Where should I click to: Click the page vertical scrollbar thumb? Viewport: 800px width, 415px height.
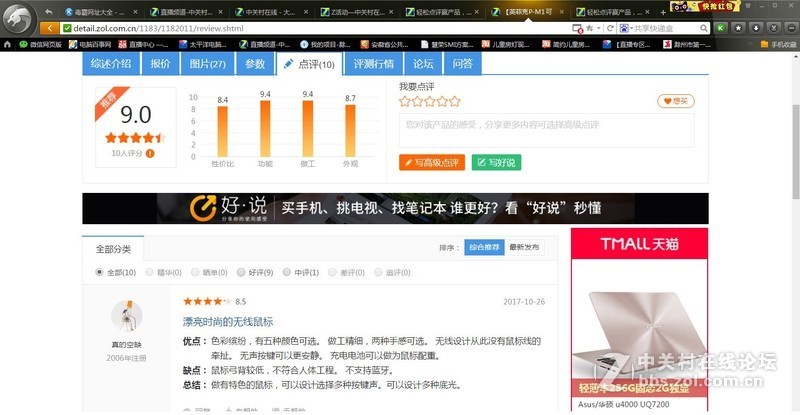click(x=795, y=151)
